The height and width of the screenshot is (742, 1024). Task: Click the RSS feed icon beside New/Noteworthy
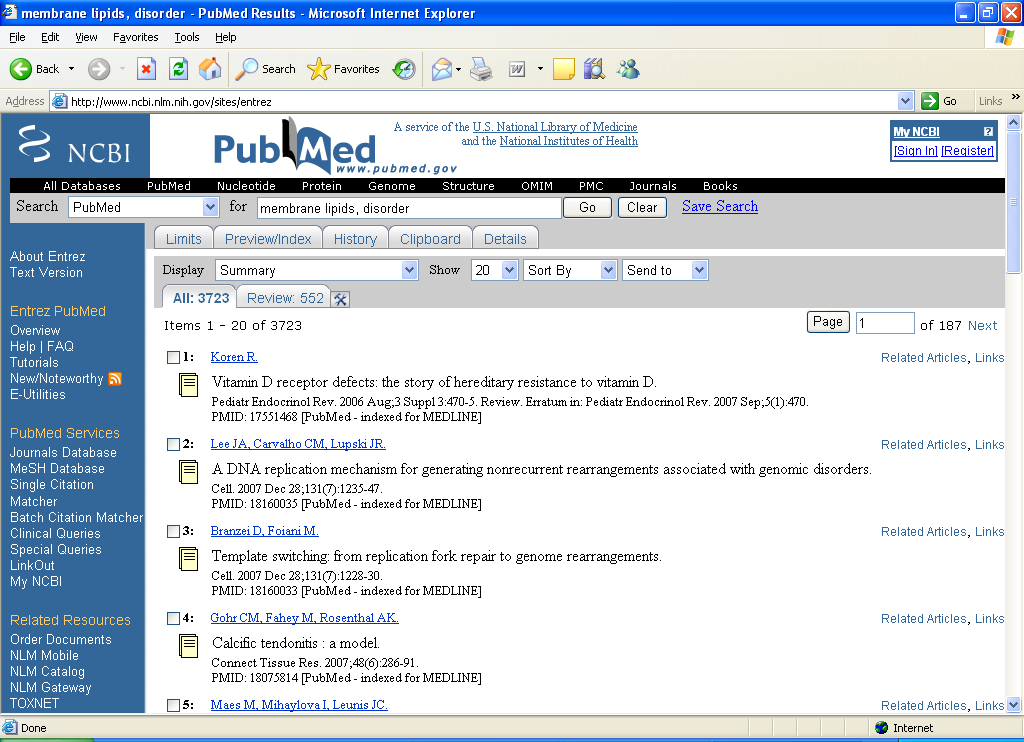[x=115, y=379]
